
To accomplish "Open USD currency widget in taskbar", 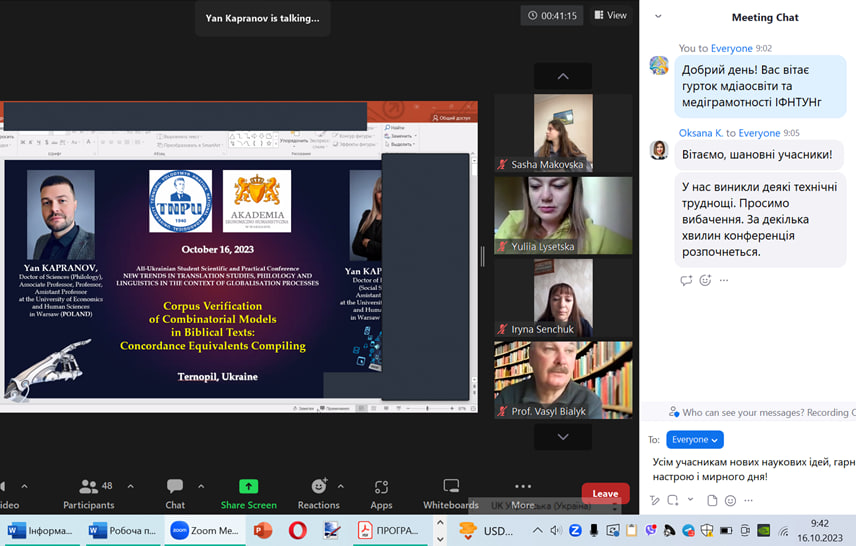I will coord(486,531).
